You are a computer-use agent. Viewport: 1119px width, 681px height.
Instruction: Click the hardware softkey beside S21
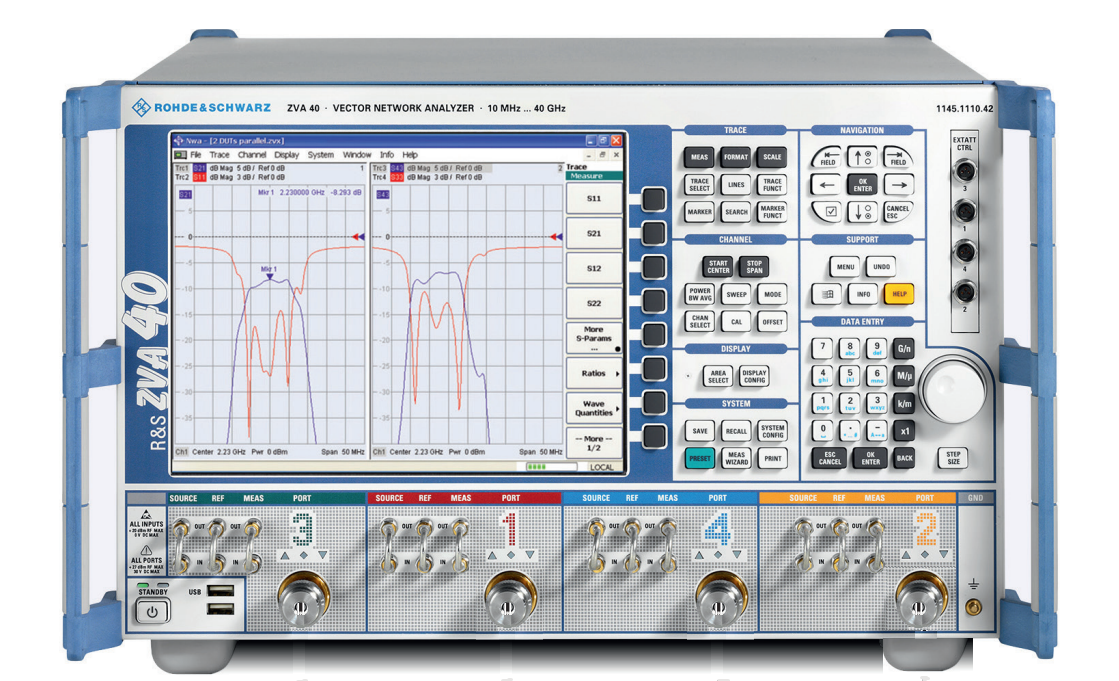(x=653, y=233)
